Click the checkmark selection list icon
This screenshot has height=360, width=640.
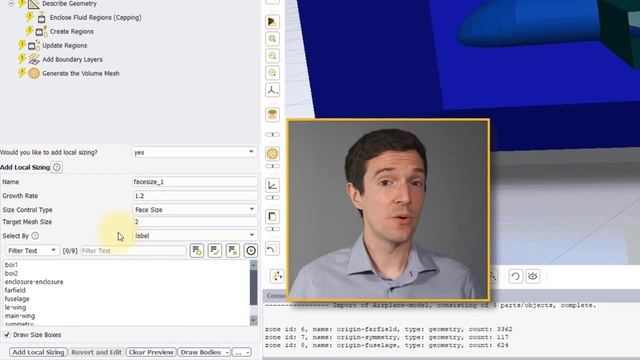click(215, 251)
